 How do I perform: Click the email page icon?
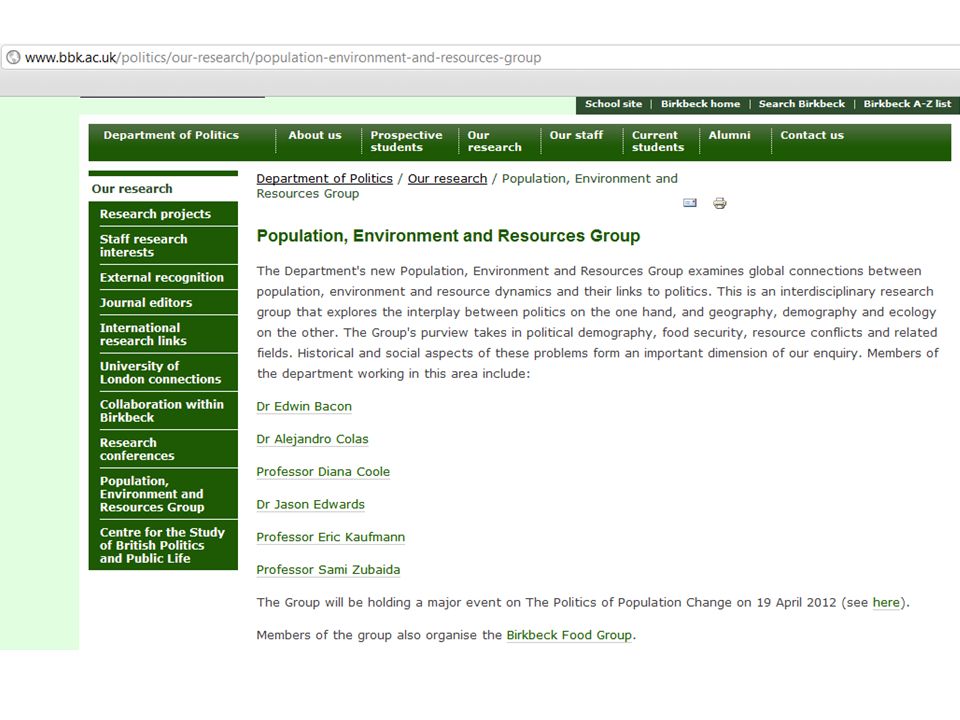[x=689, y=203]
